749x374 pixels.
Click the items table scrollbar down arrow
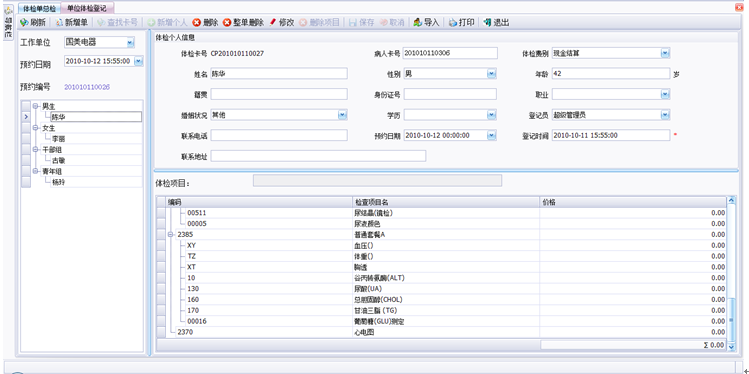pos(731,348)
